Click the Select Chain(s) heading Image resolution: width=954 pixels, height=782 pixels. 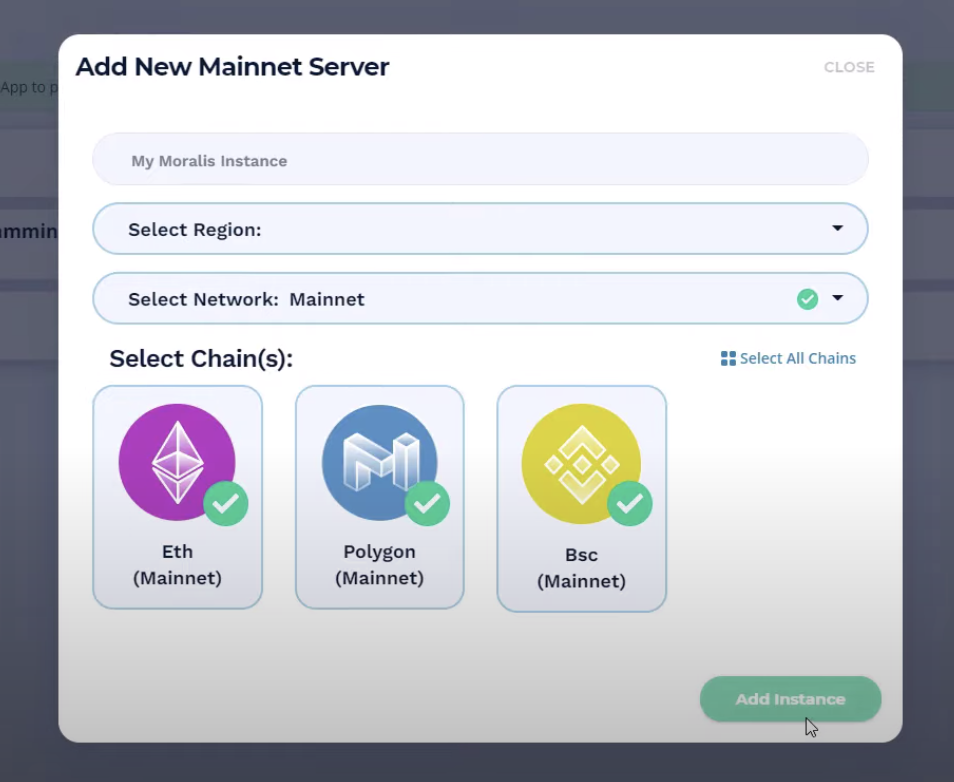[x=201, y=358]
